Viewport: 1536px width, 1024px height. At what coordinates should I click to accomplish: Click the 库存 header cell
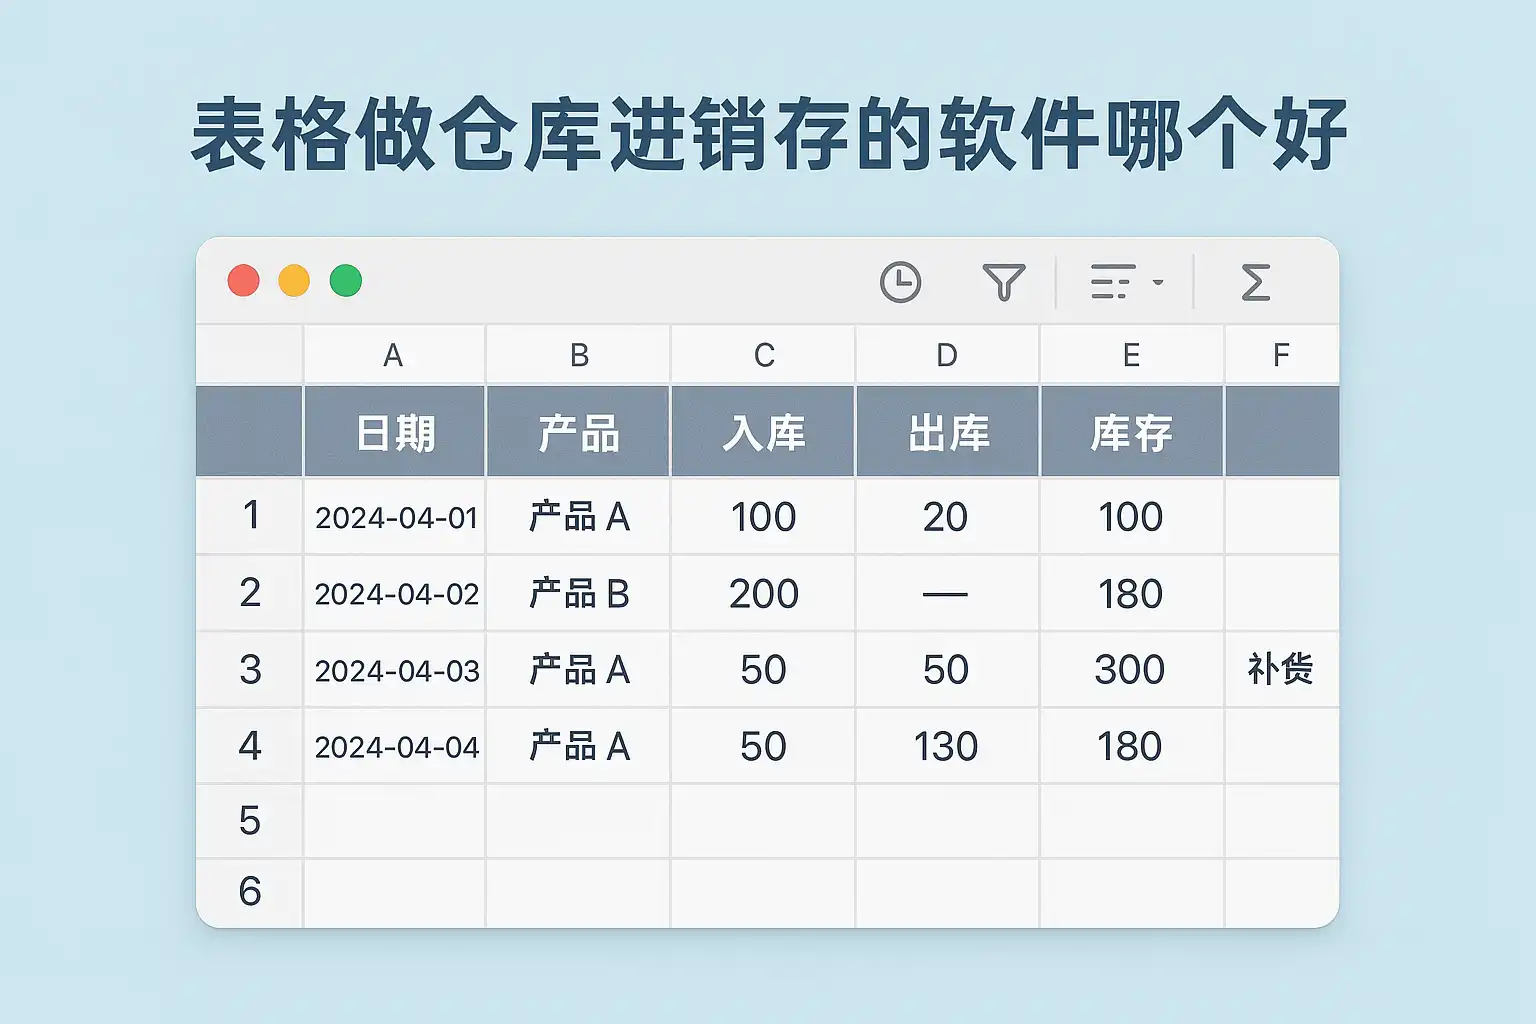coord(1131,433)
